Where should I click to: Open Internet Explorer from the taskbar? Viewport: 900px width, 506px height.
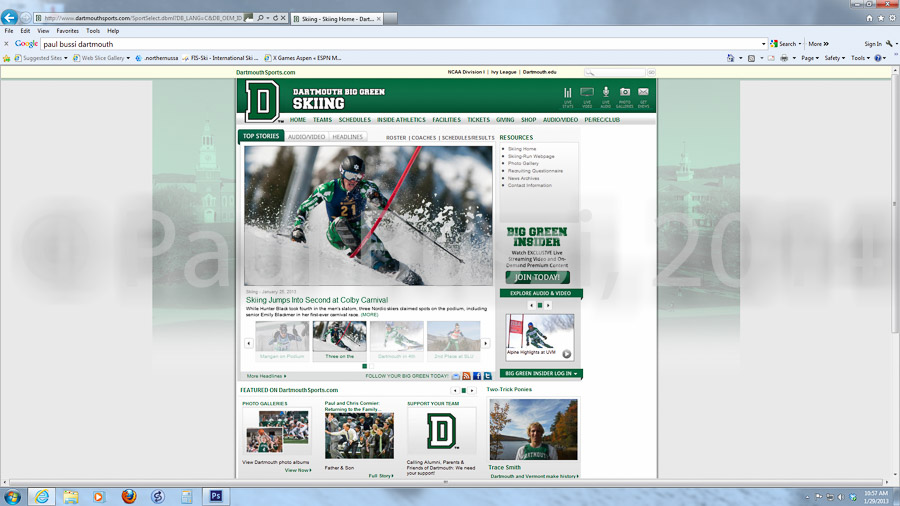[x=41, y=496]
